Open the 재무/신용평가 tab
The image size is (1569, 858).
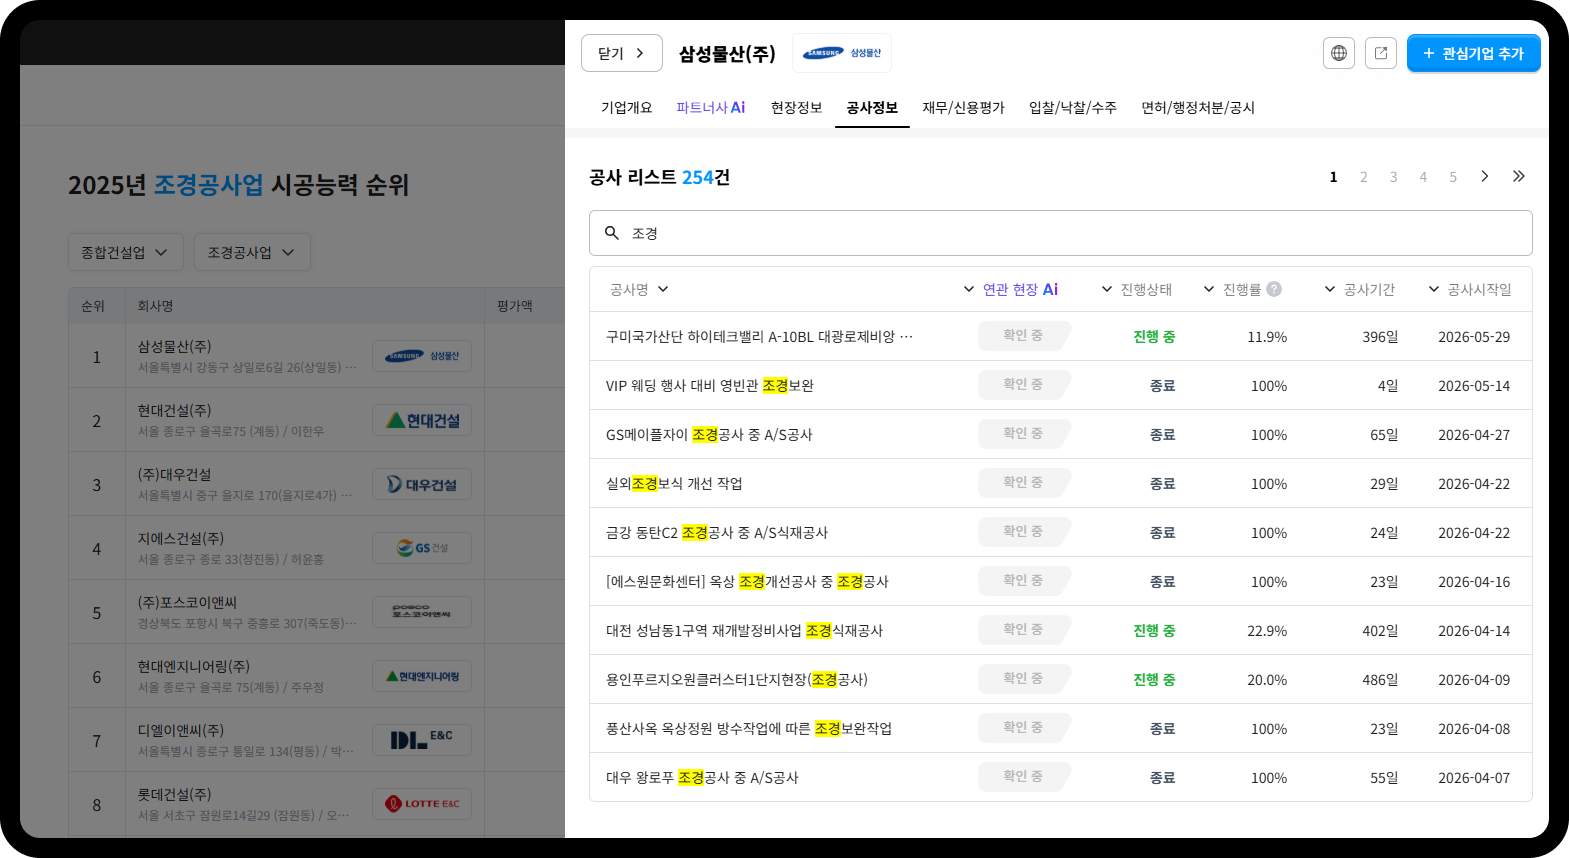[x=963, y=107]
